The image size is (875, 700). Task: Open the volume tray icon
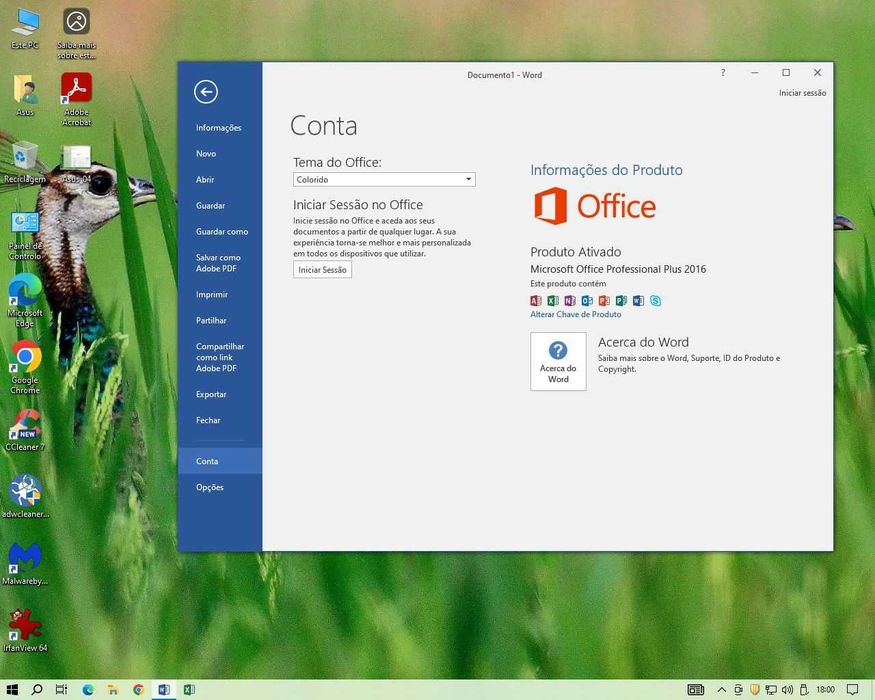click(787, 690)
